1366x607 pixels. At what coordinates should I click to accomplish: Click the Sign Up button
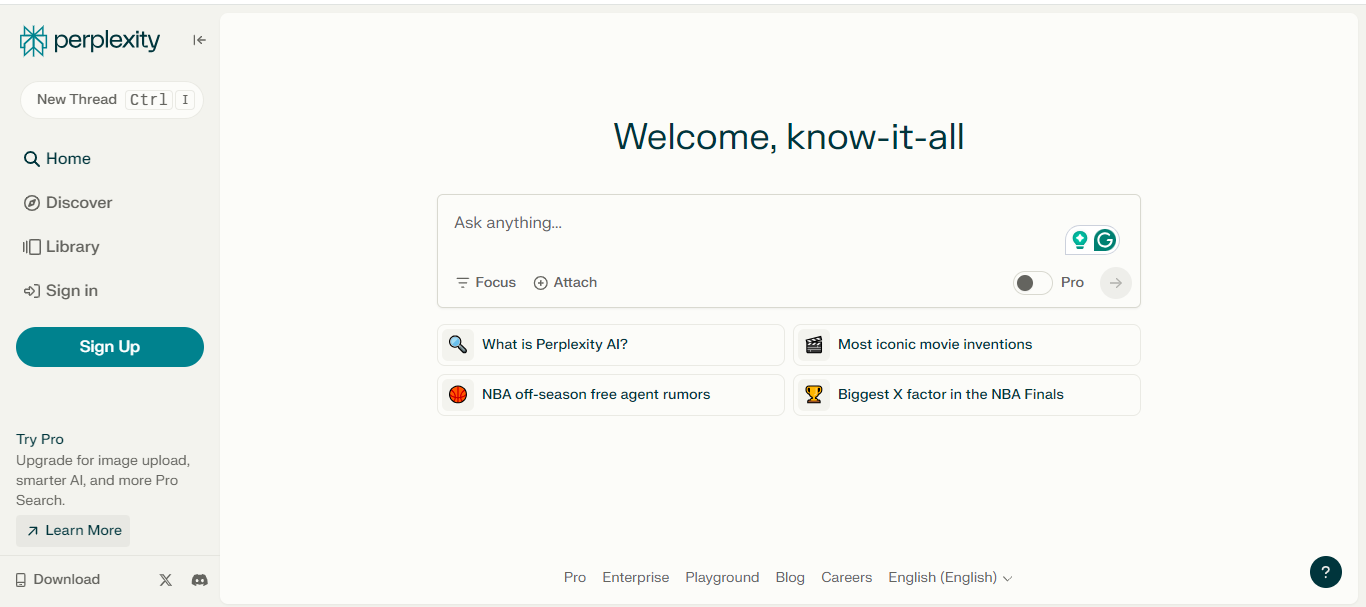pyautogui.click(x=110, y=347)
